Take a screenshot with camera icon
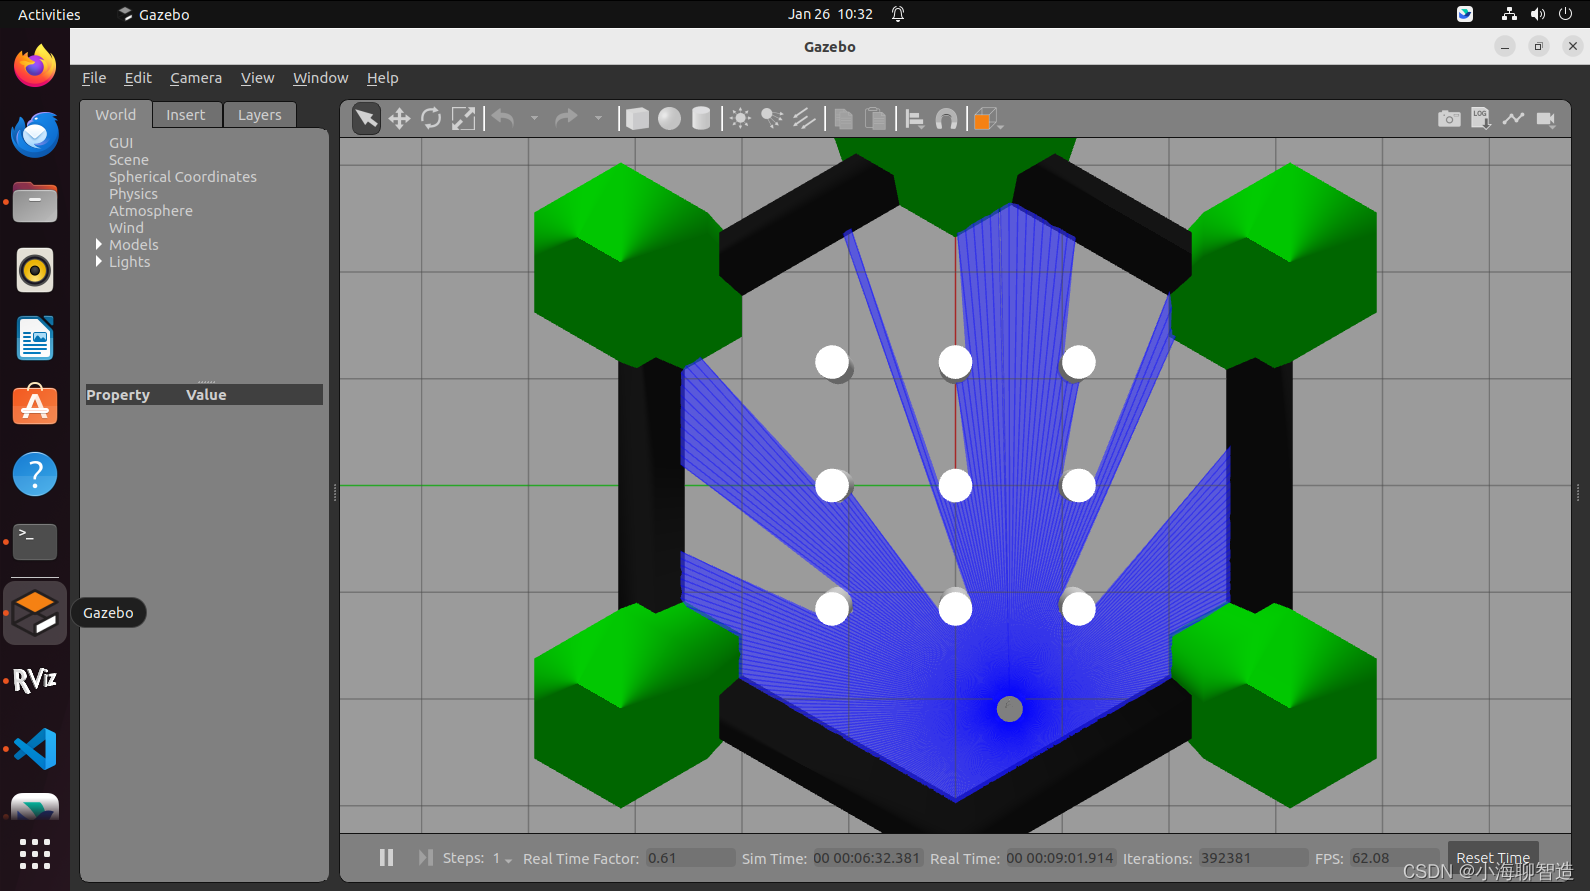The image size is (1590, 891). click(1449, 119)
